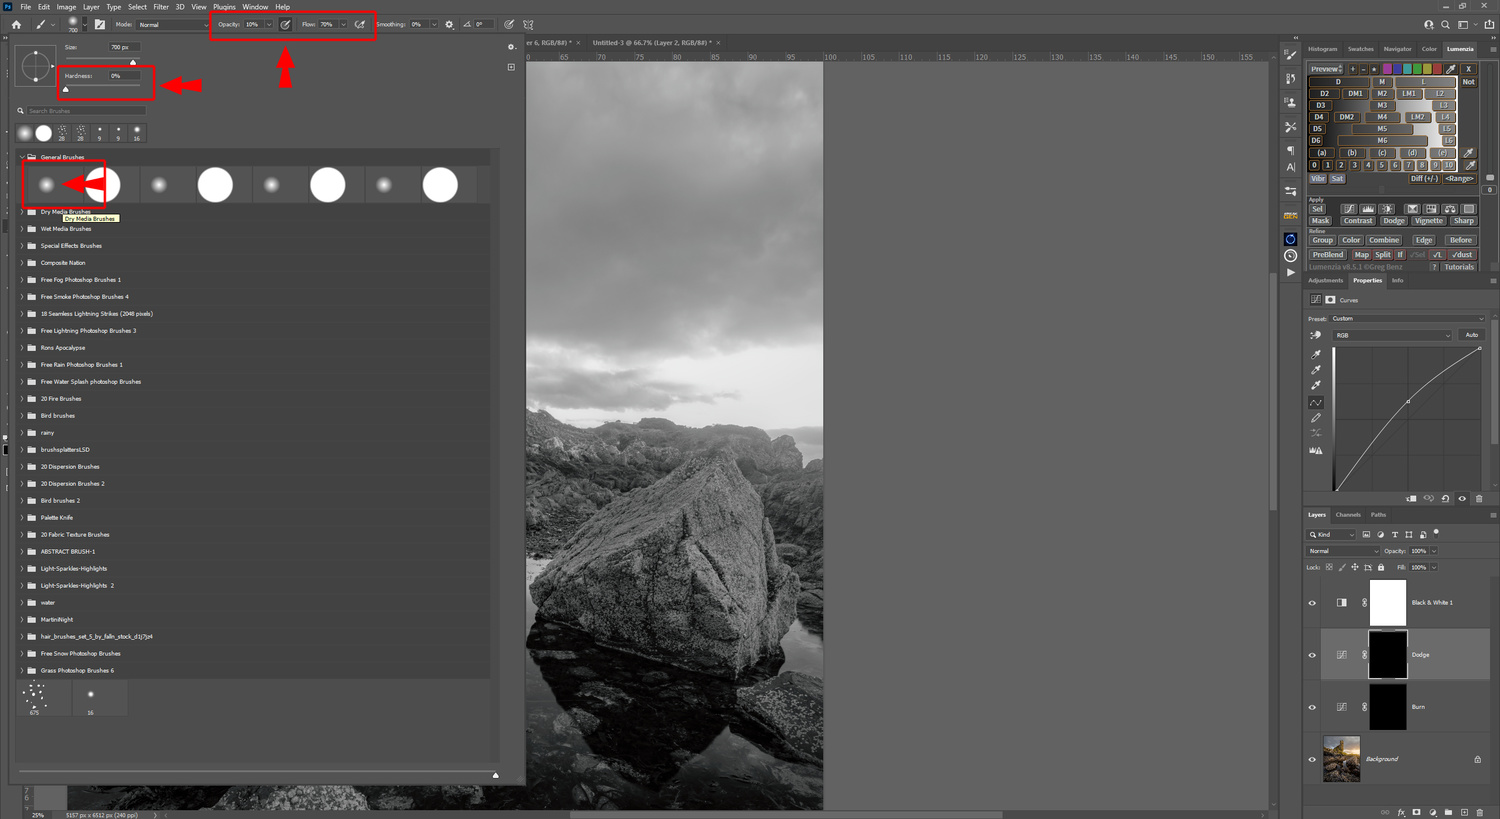Screen dimensions: 1500x819
Task: Open symmetry paint butterfly icon
Action: point(528,24)
